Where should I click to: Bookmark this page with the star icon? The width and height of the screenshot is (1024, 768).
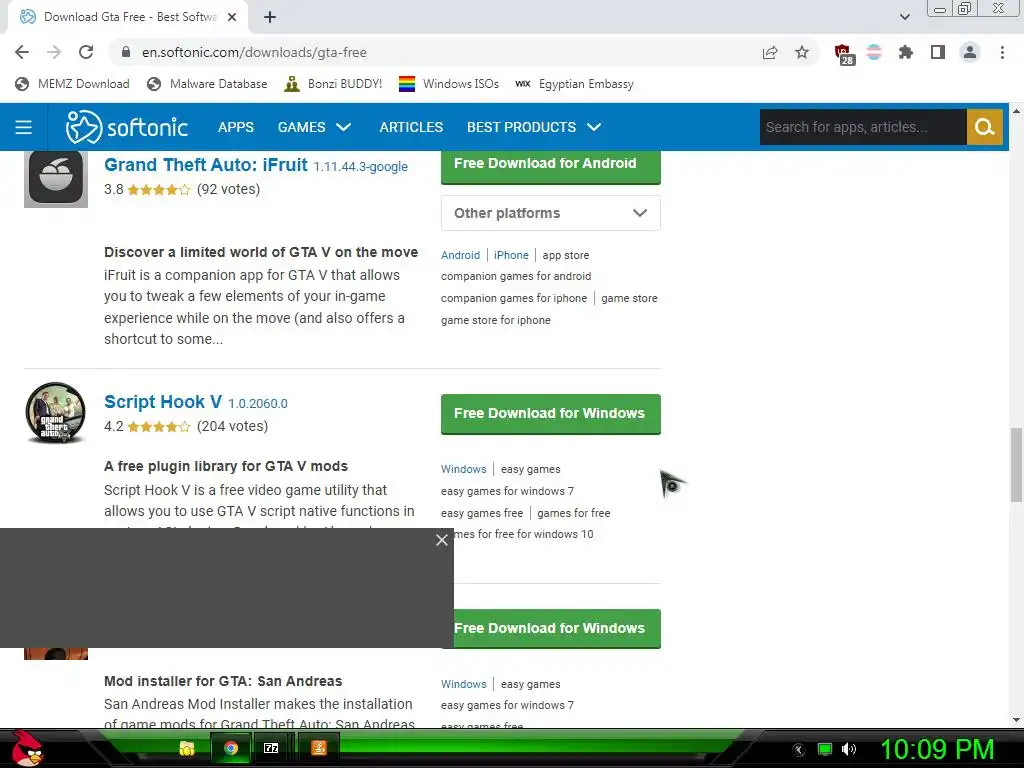point(802,52)
